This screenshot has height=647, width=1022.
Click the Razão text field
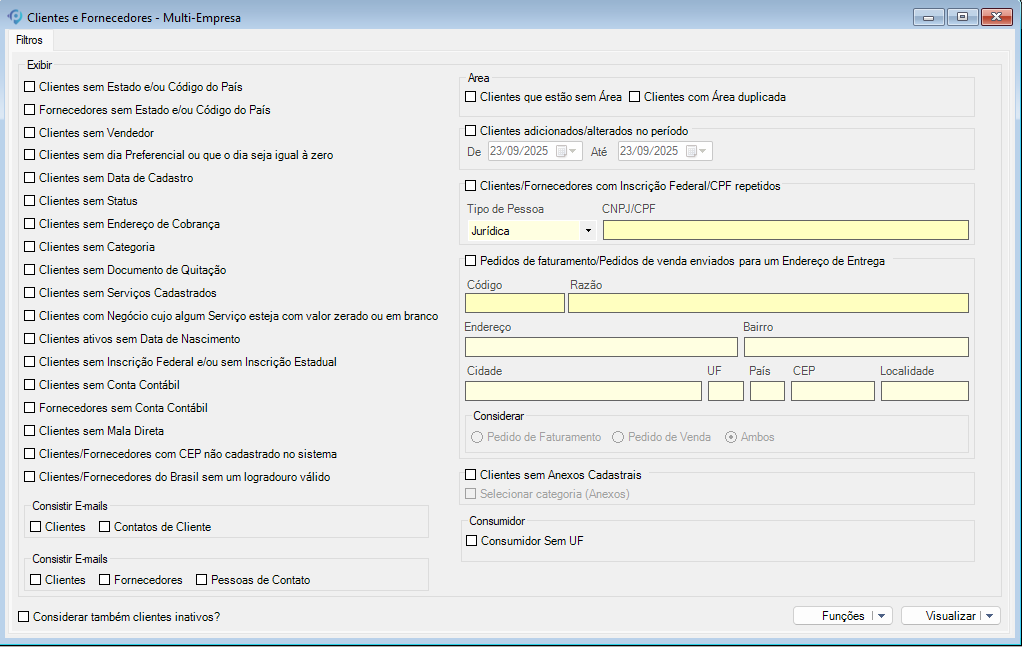click(x=768, y=303)
